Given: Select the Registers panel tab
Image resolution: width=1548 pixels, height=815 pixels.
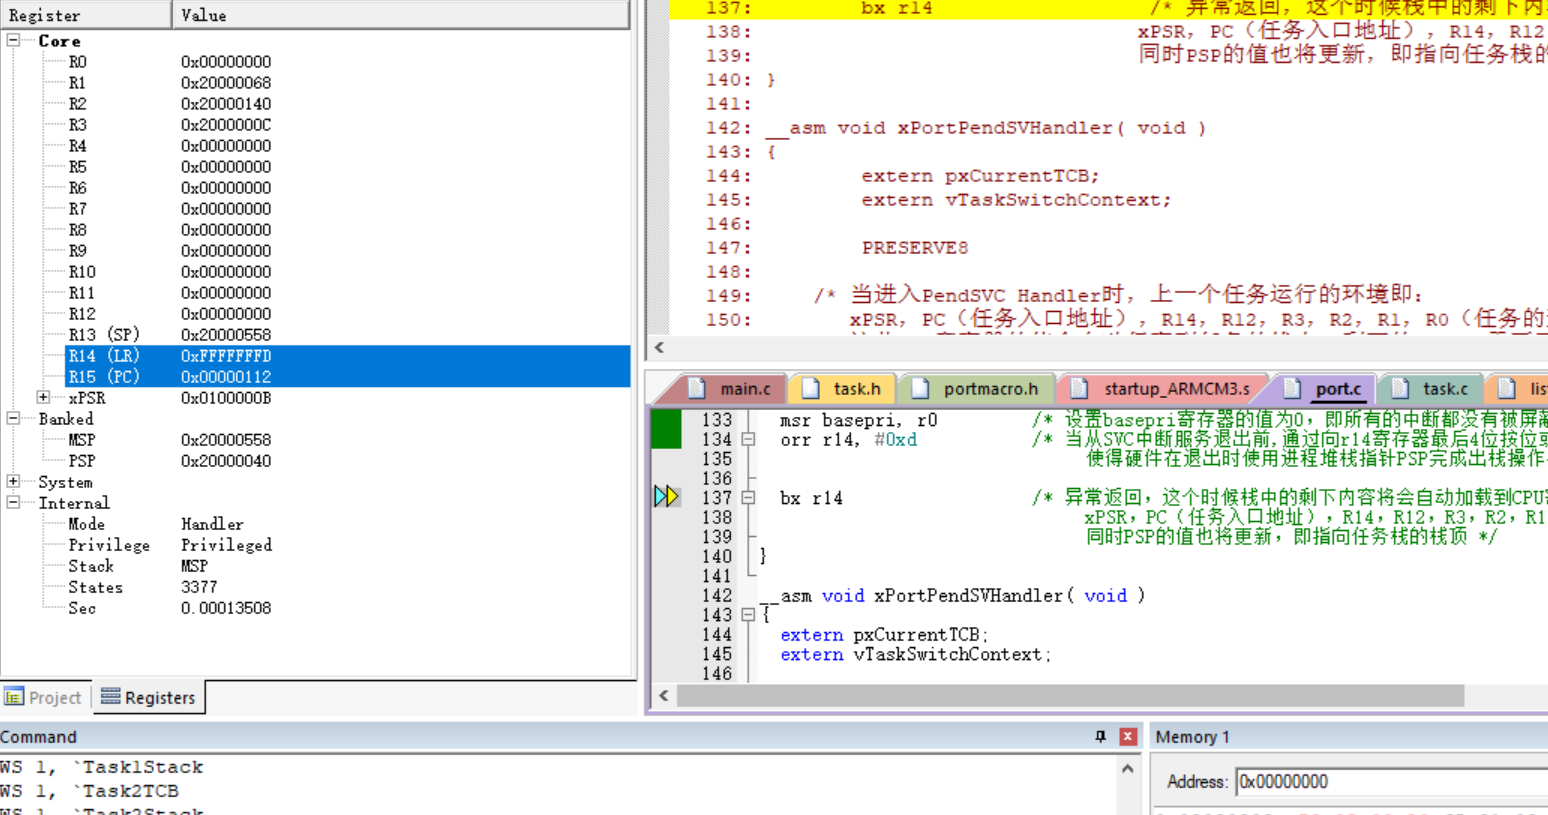Looking at the screenshot, I should click(148, 698).
